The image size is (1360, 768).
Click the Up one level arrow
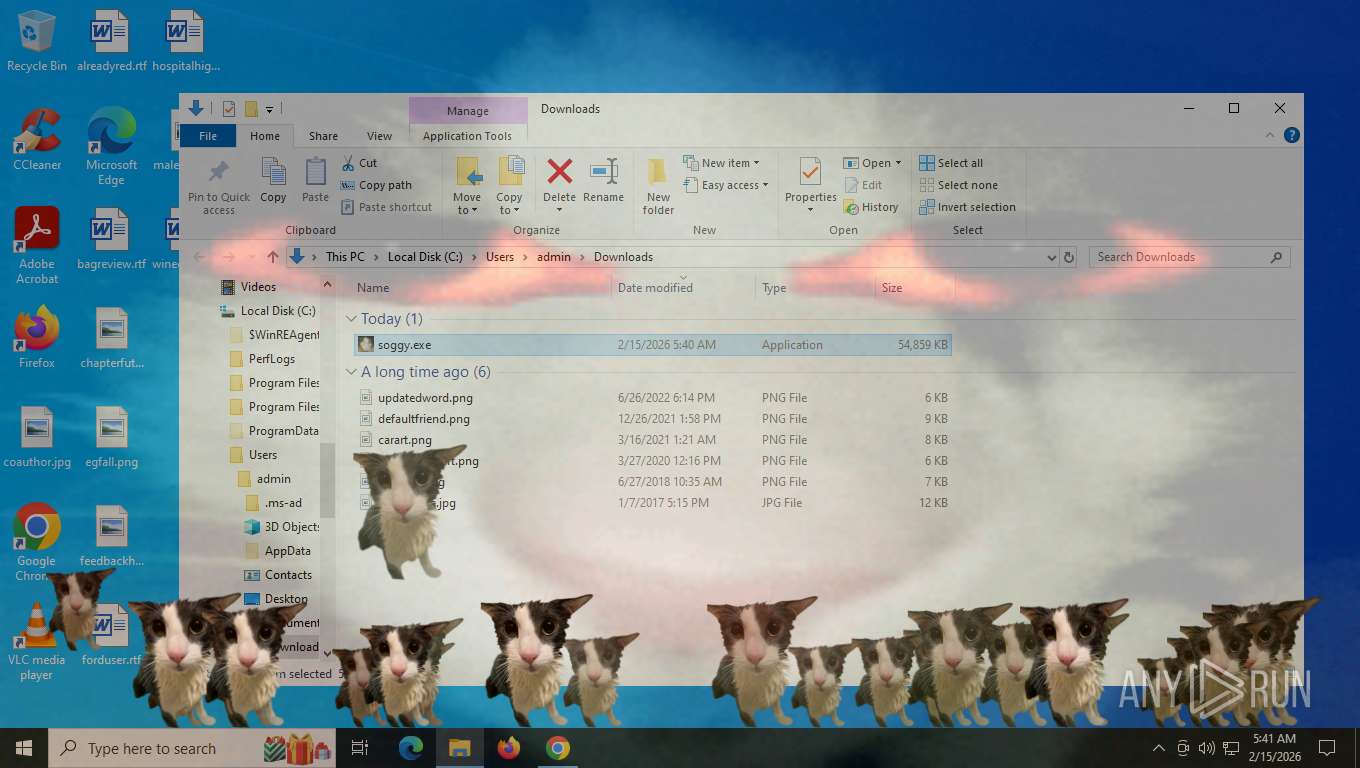point(272,257)
